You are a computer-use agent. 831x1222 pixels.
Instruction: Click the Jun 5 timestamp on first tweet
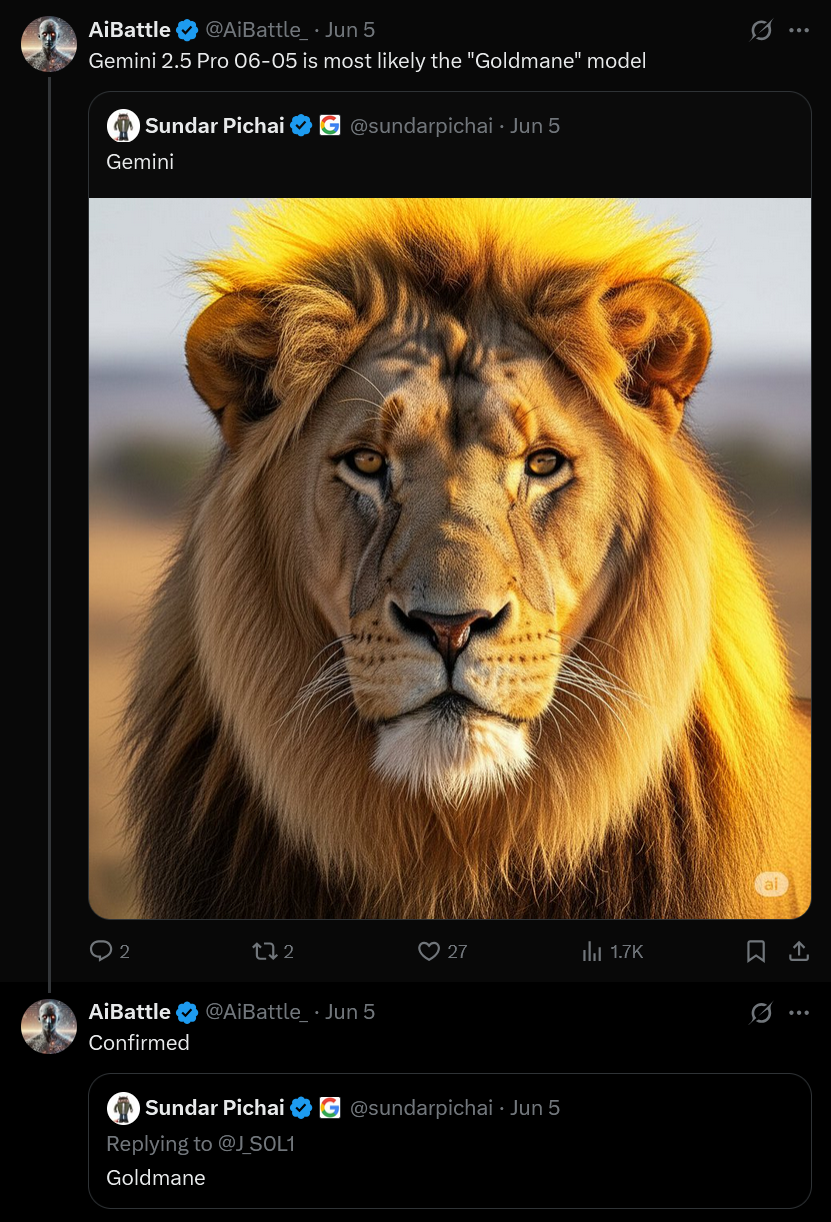pos(350,30)
